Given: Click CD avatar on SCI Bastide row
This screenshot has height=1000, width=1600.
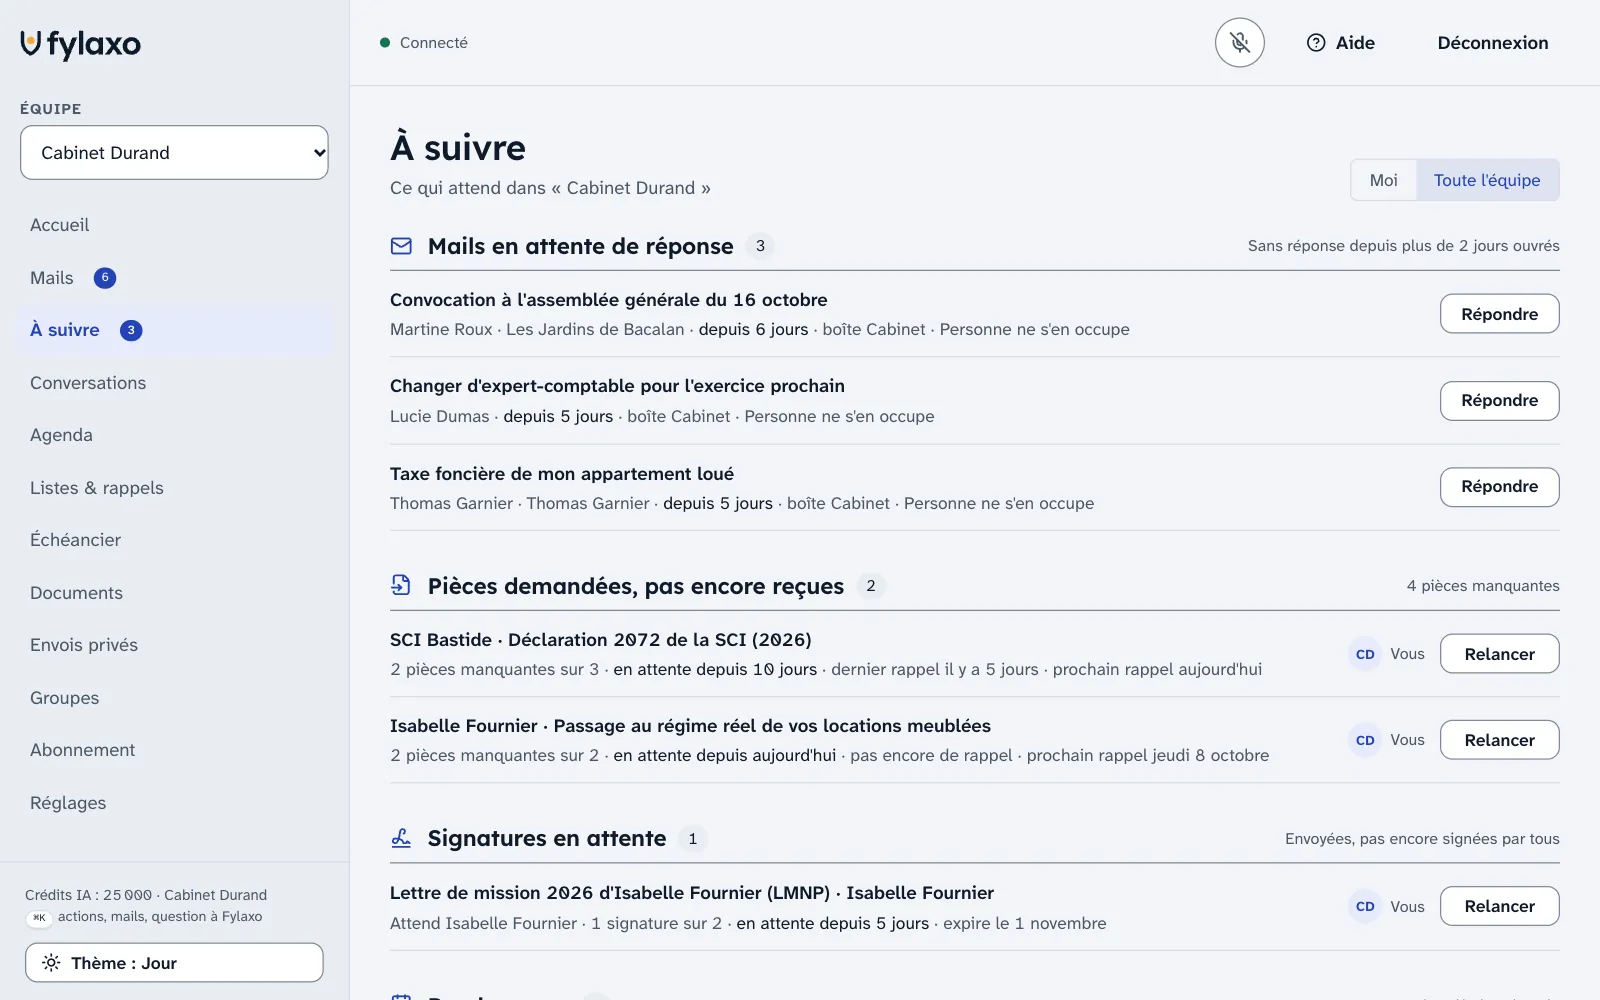Looking at the screenshot, I should (x=1365, y=654).
